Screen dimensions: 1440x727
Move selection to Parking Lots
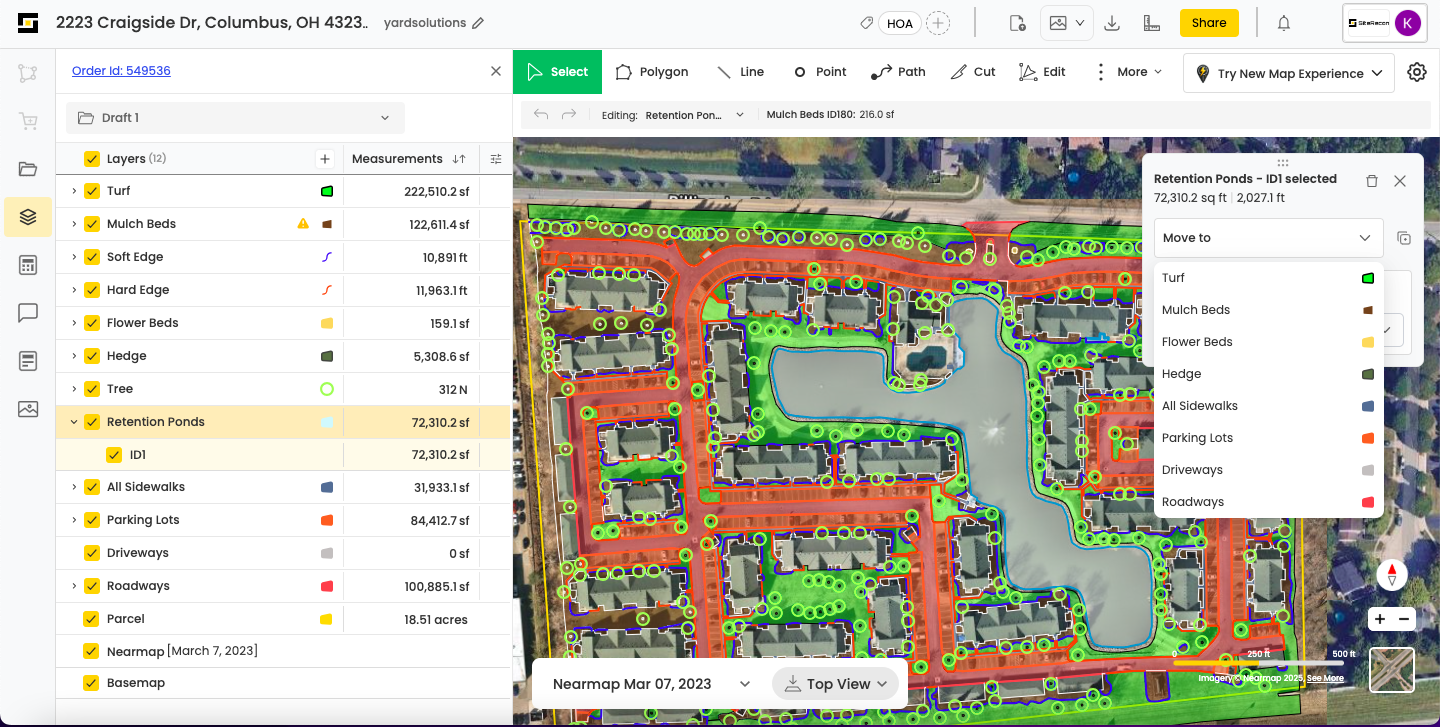click(1197, 438)
